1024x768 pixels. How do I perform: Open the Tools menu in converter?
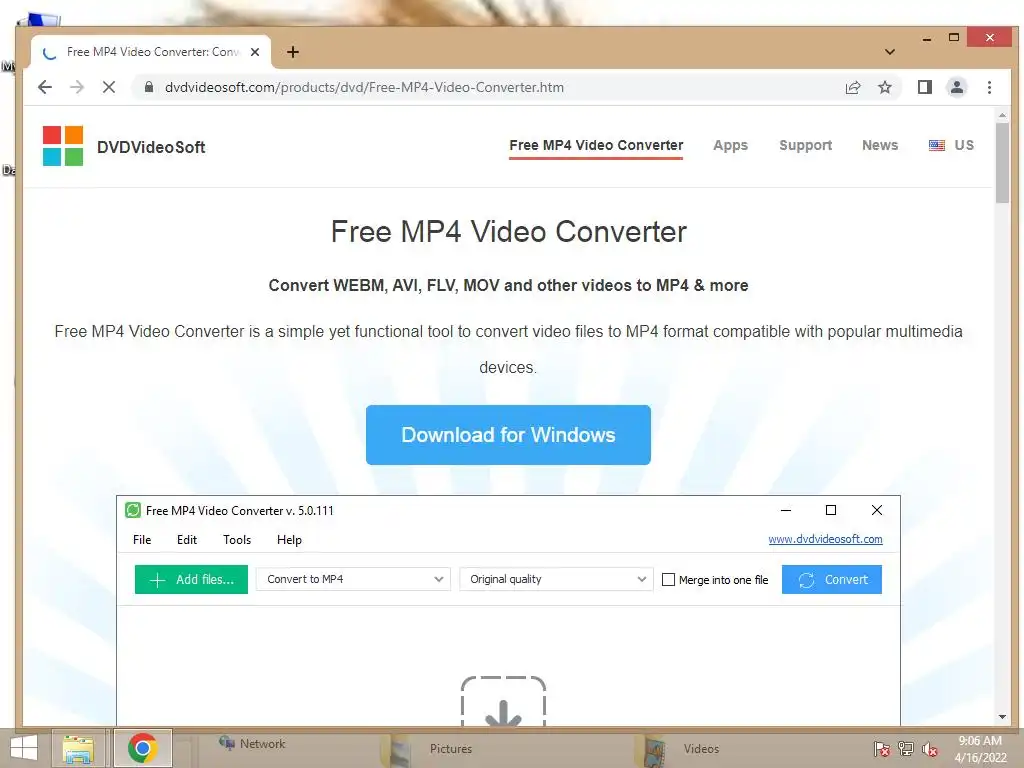[237, 539]
